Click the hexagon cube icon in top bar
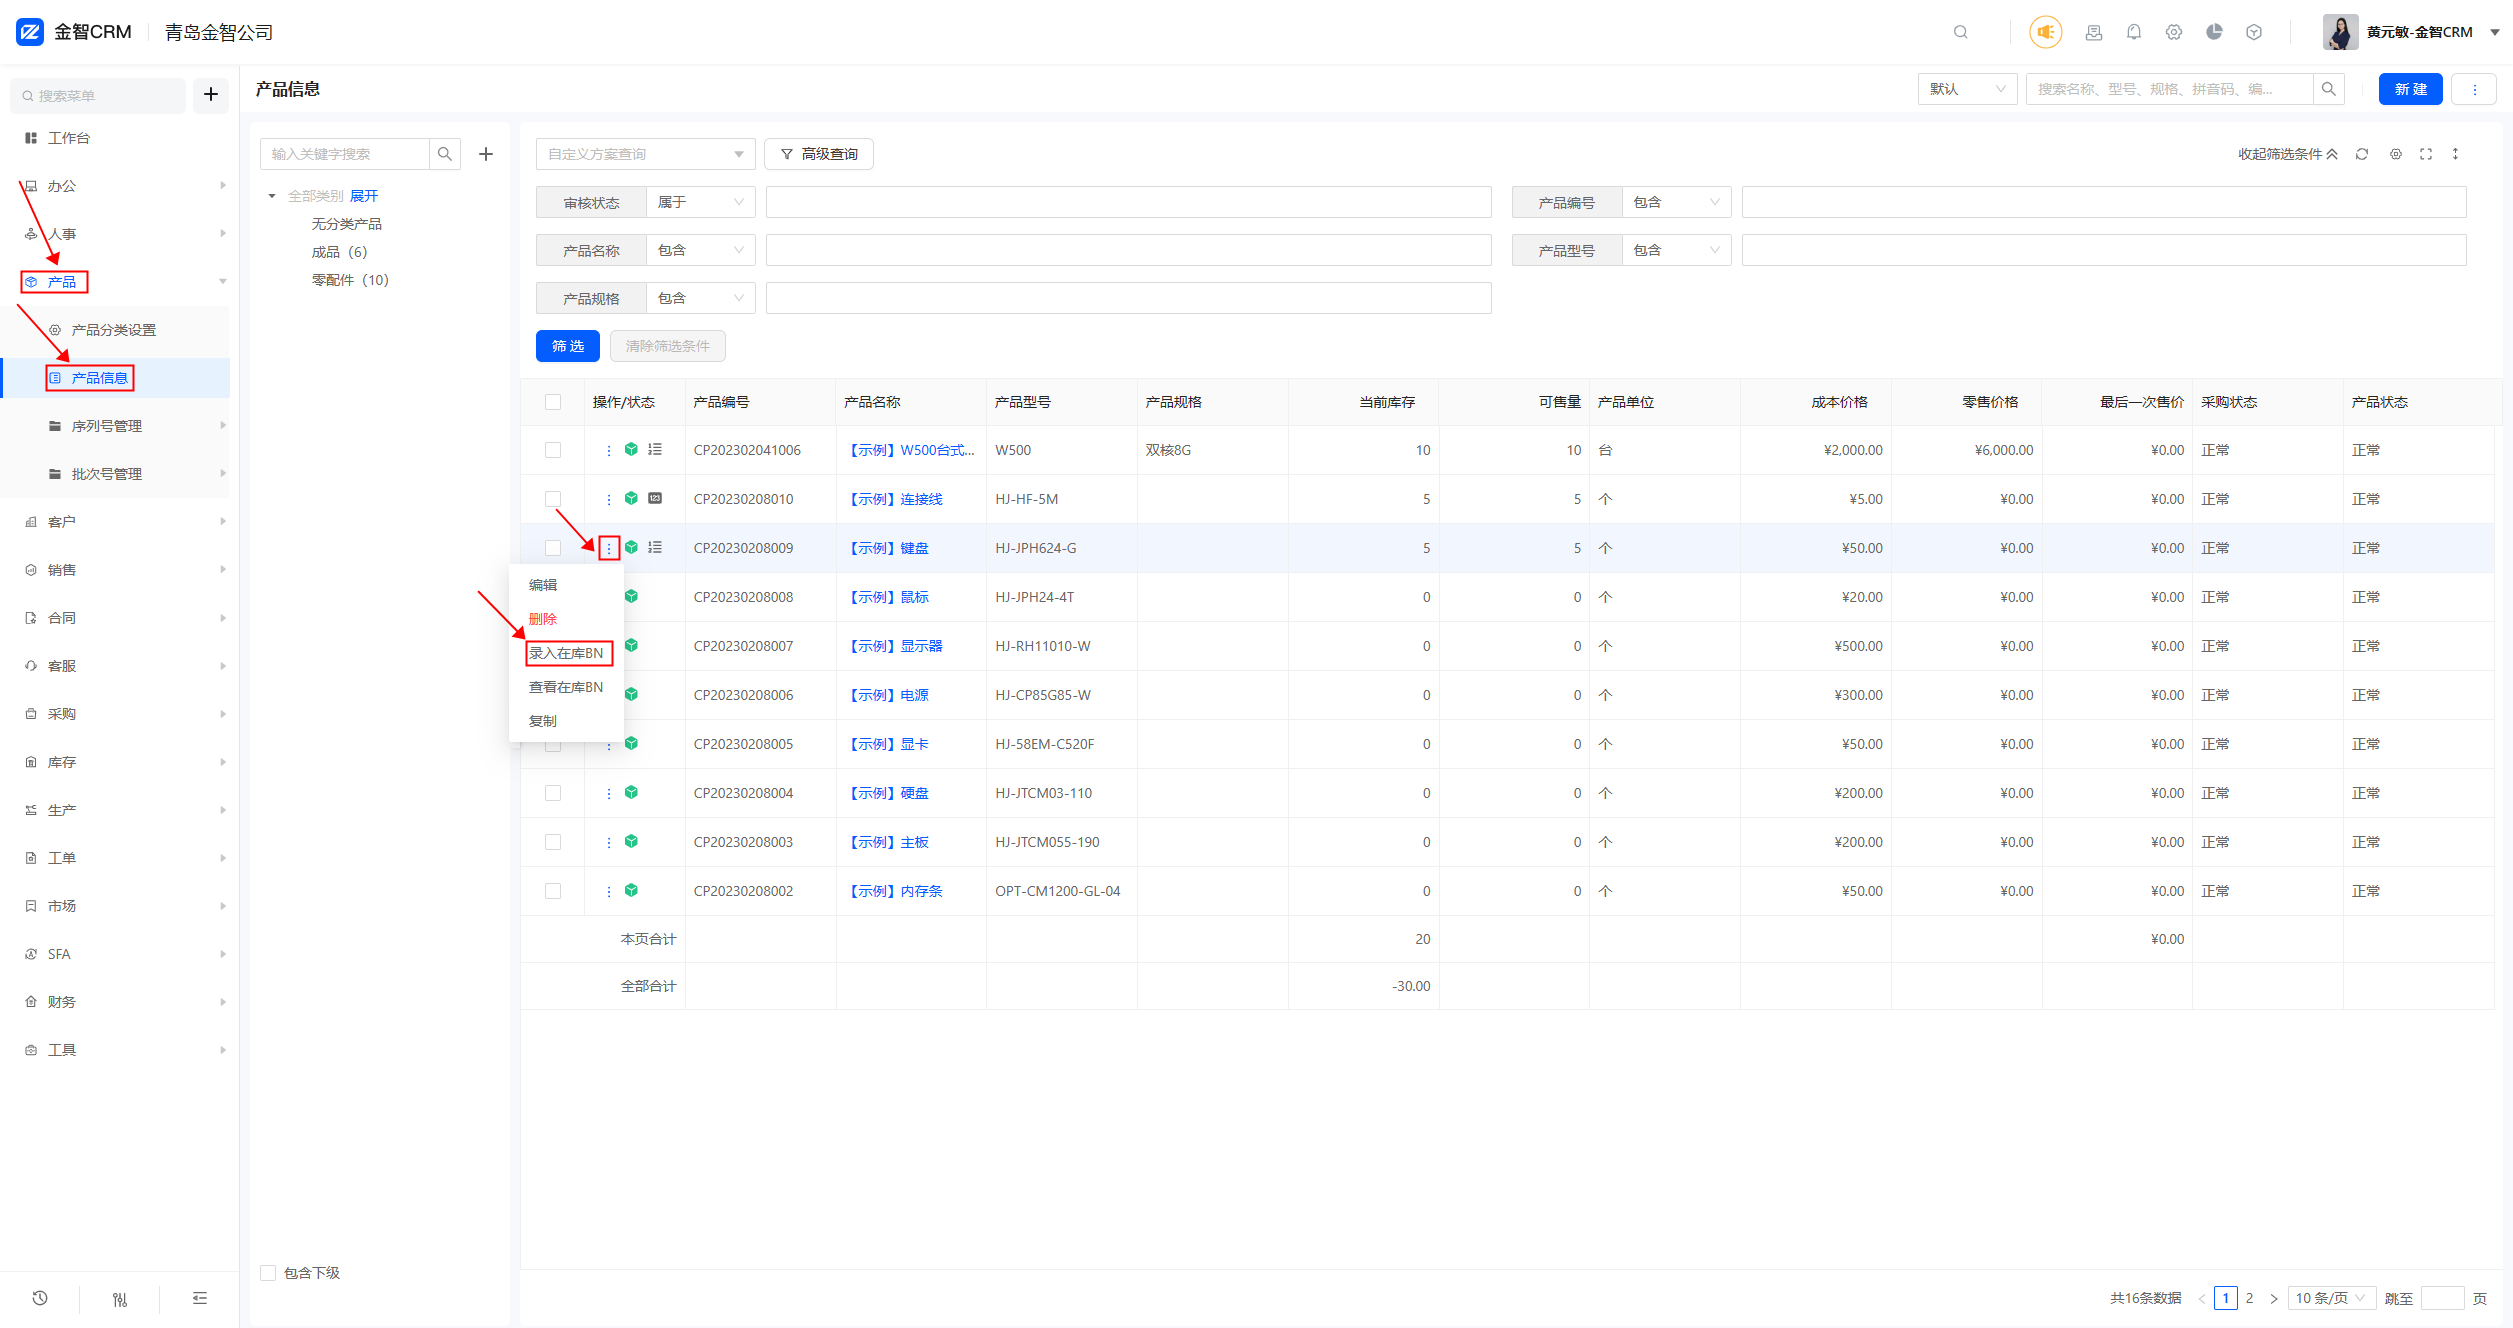The image size is (2513, 1328). click(x=2254, y=32)
